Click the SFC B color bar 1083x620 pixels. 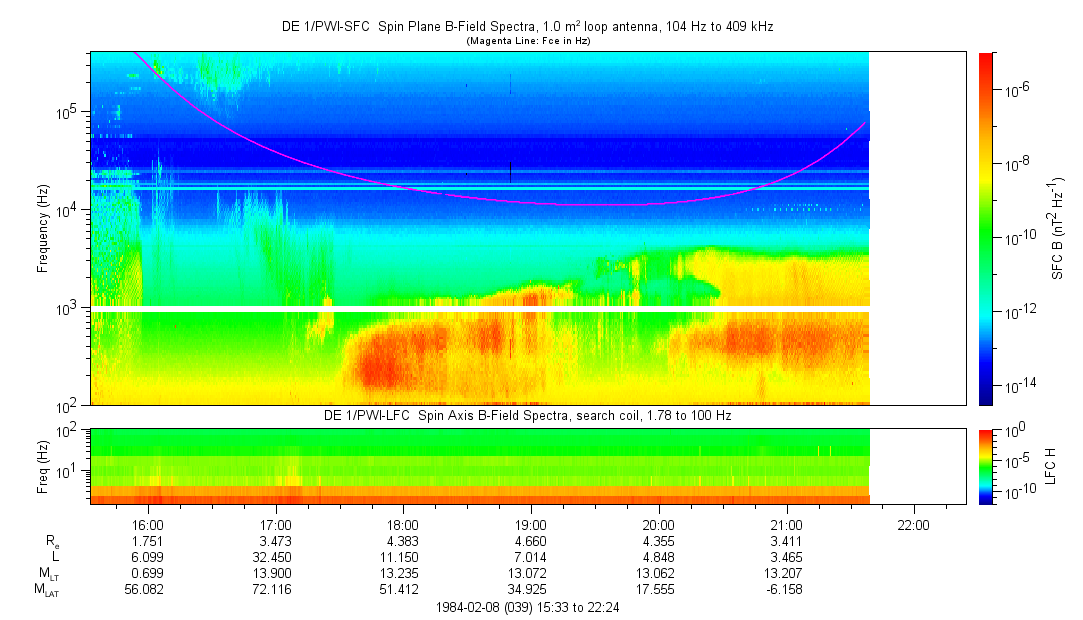pyautogui.click(x=986, y=228)
